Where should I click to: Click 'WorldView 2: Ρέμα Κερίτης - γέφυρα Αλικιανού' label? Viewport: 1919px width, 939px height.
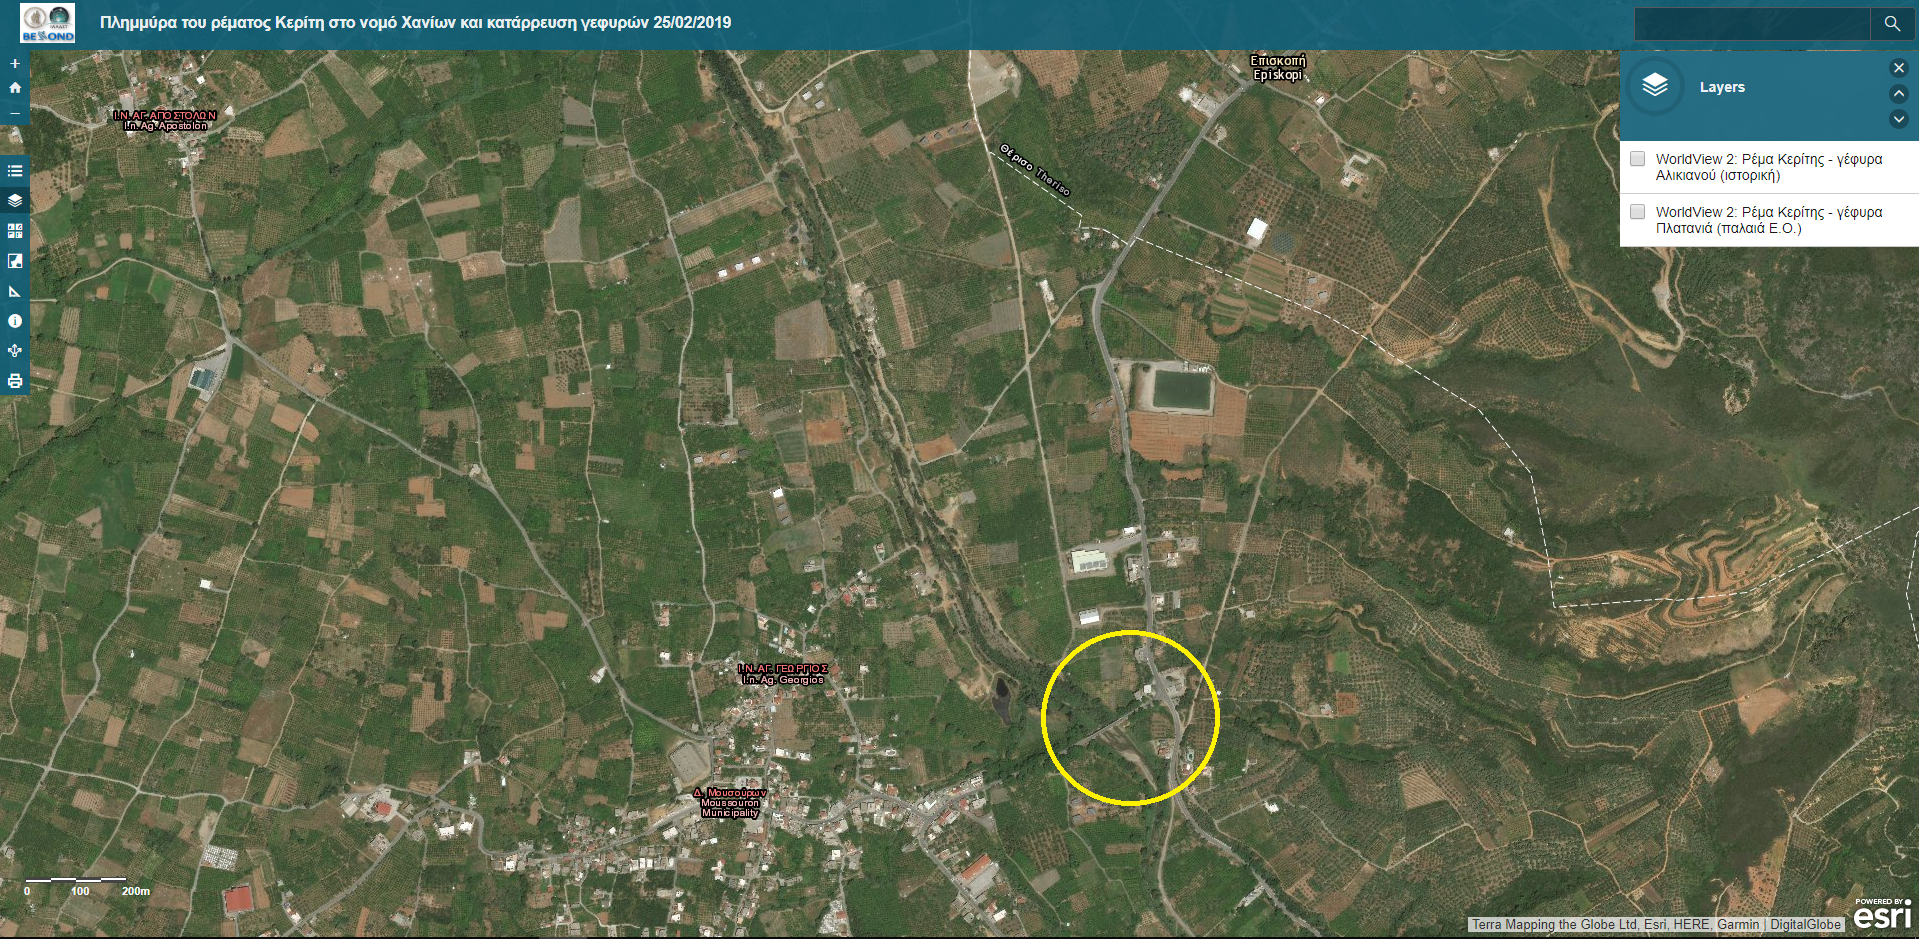[x=1769, y=167]
